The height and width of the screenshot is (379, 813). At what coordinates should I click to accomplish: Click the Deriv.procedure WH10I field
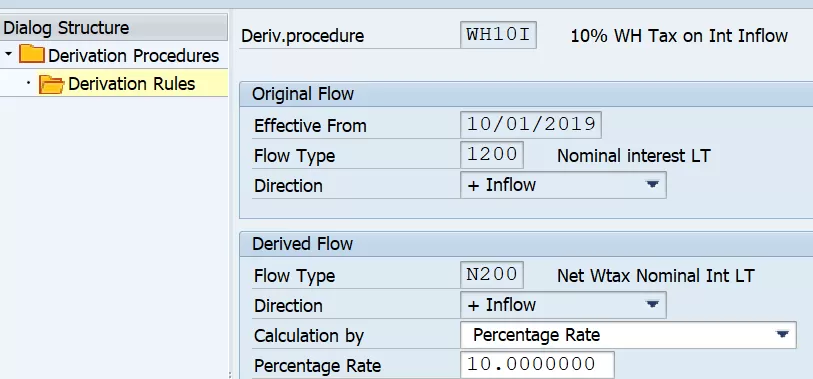[498, 35]
